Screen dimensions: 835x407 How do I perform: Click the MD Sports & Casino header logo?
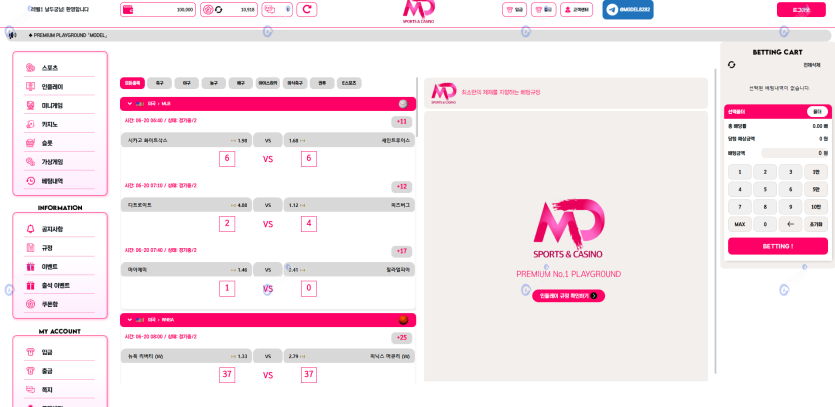tap(419, 11)
